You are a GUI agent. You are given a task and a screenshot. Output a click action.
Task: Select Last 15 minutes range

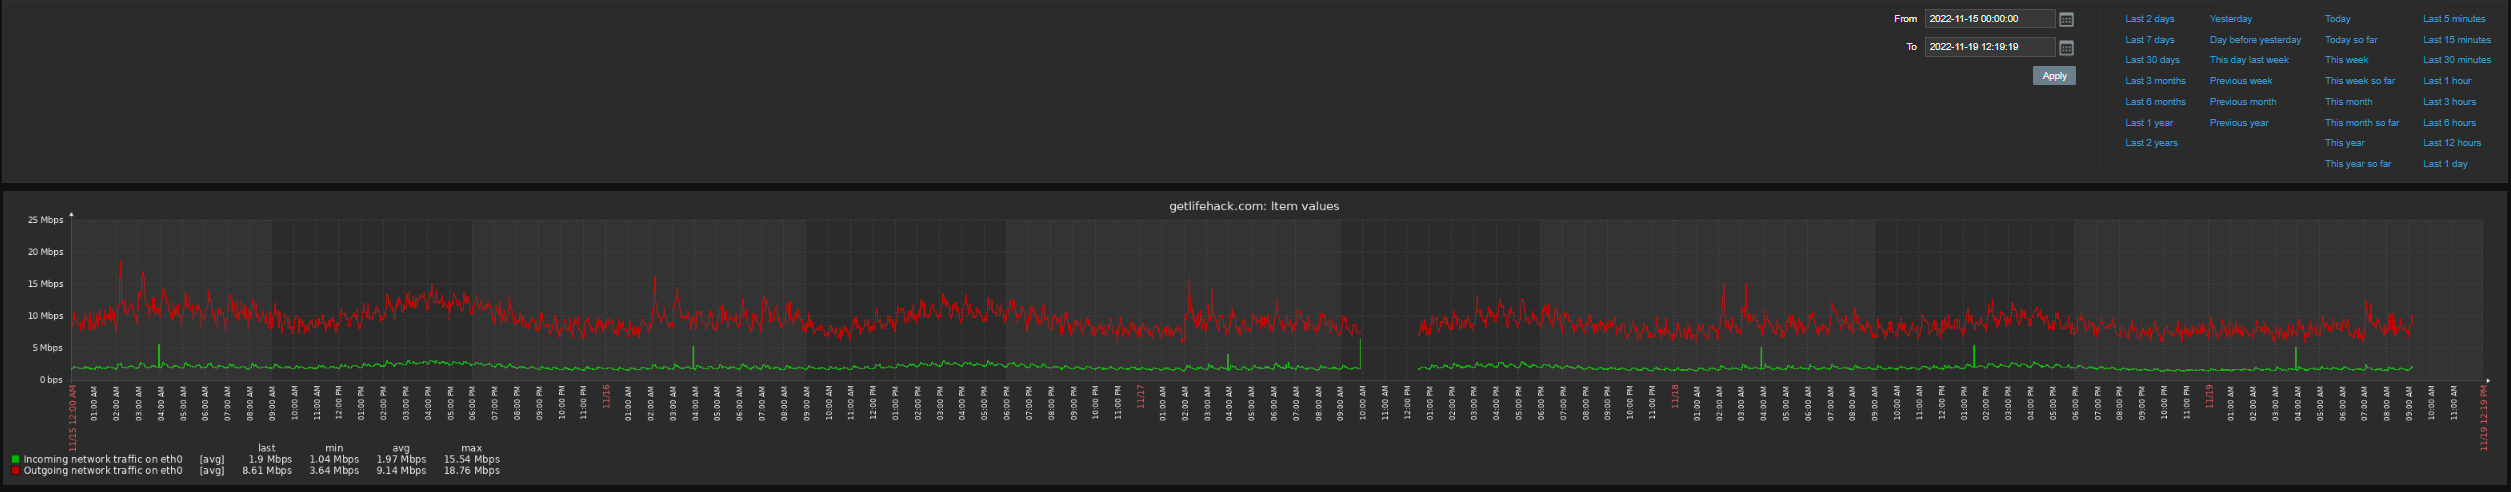click(x=2457, y=40)
